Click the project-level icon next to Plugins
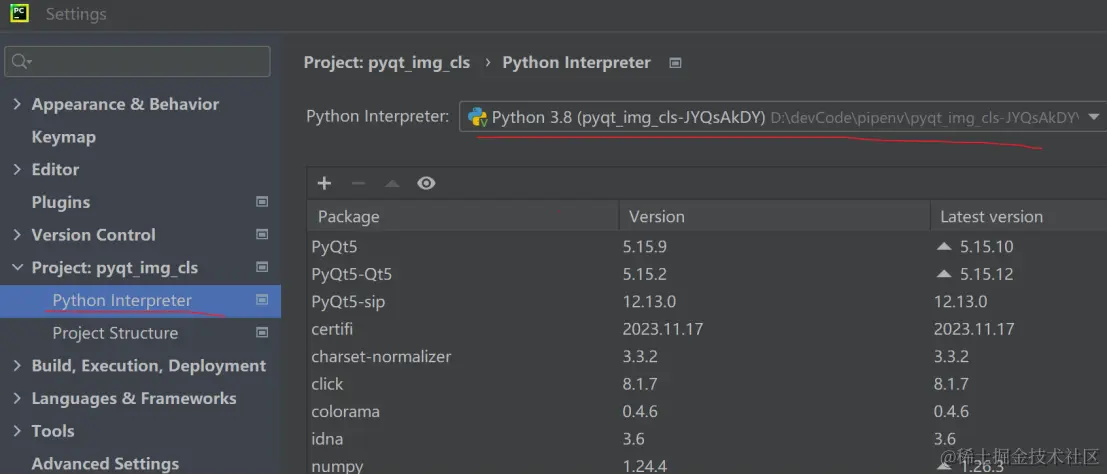Image resolution: width=1108 pixels, height=475 pixels. (262, 202)
